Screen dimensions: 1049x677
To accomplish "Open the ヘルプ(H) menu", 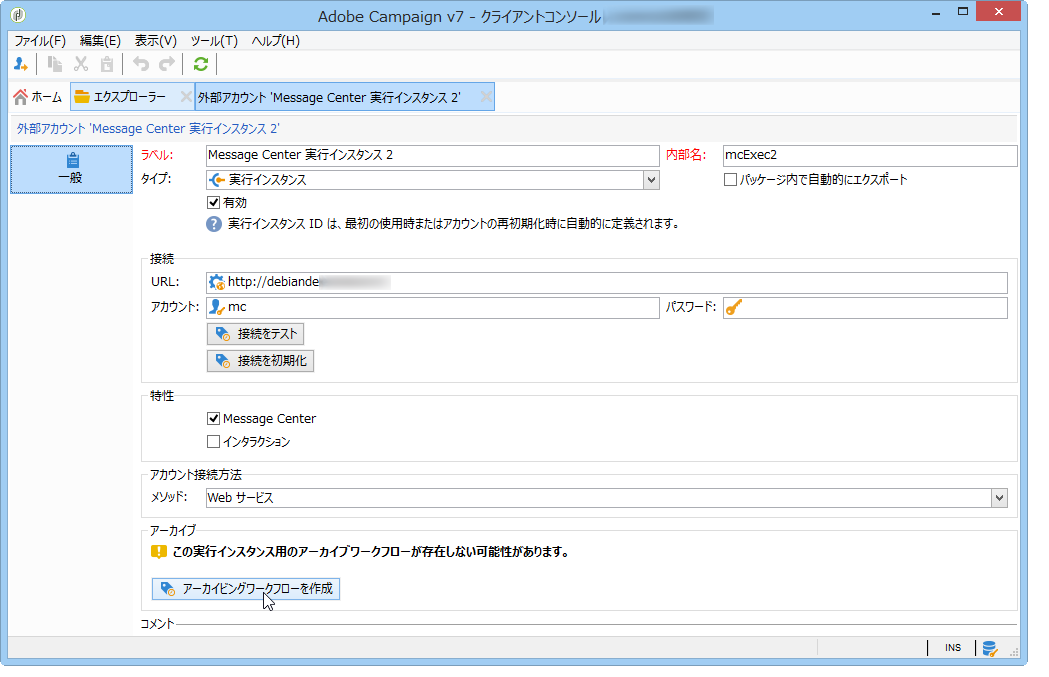I will (276, 41).
